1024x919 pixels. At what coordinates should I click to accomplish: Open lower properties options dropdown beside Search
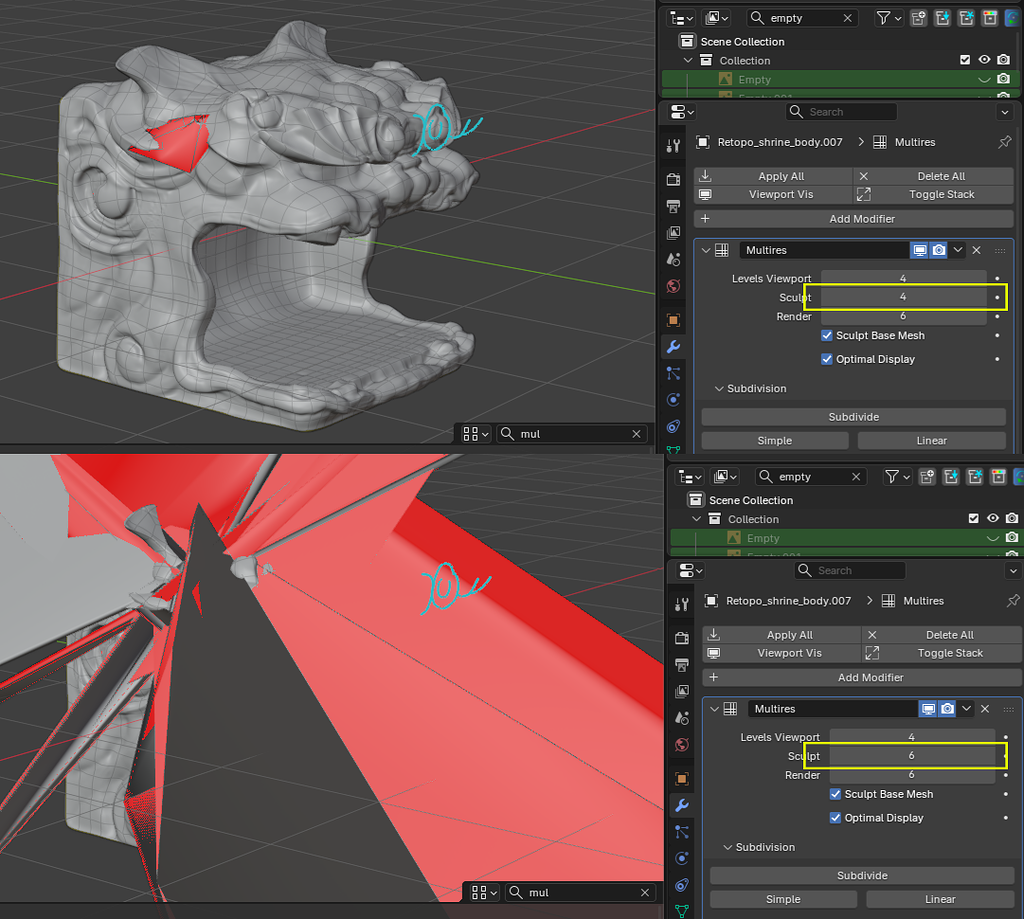[x=1013, y=571]
